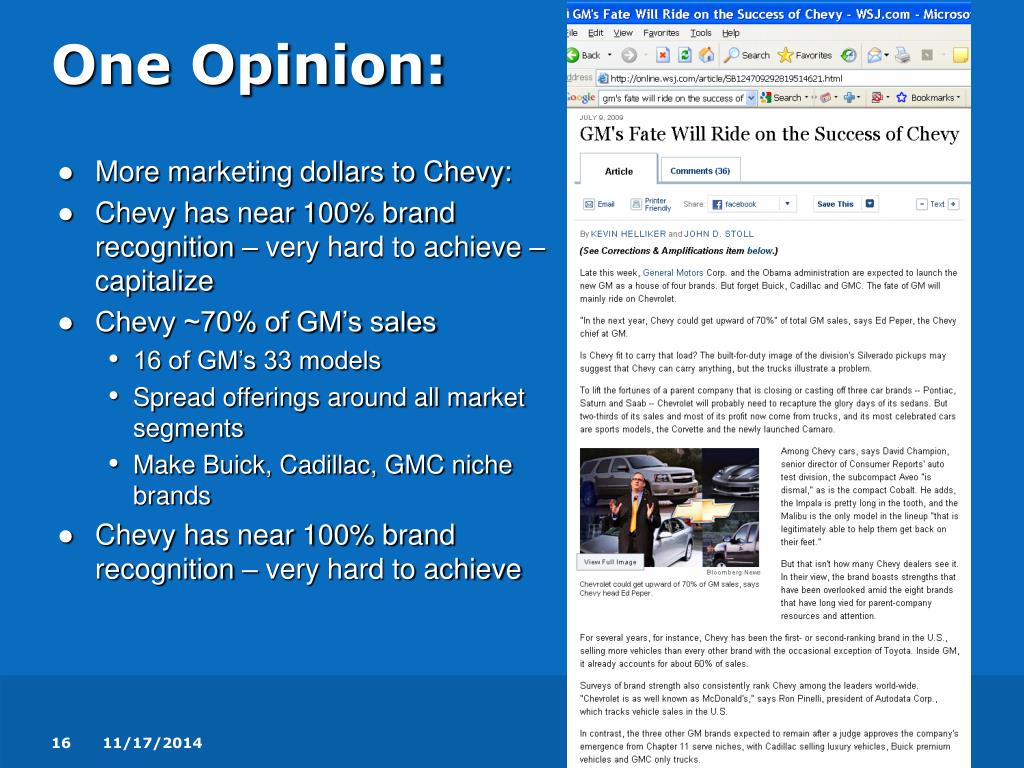1024x768 pixels.
Task: Follow the corrections 'below' link
Action: coord(760,251)
